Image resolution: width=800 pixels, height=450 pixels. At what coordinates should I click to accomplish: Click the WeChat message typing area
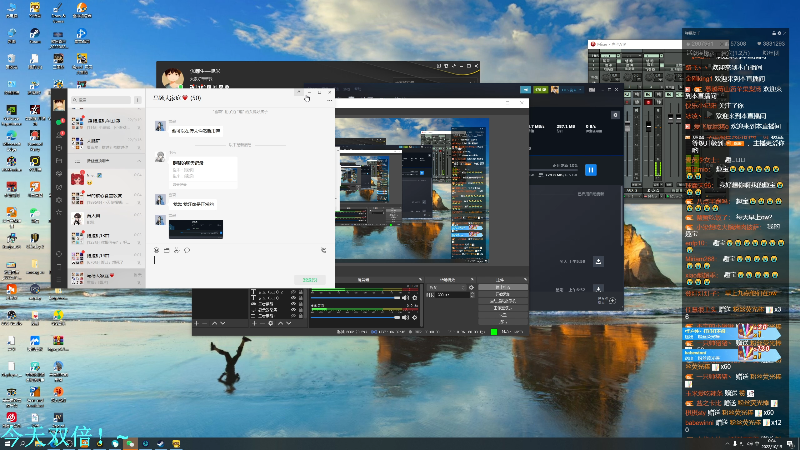pyautogui.click(x=240, y=263)
